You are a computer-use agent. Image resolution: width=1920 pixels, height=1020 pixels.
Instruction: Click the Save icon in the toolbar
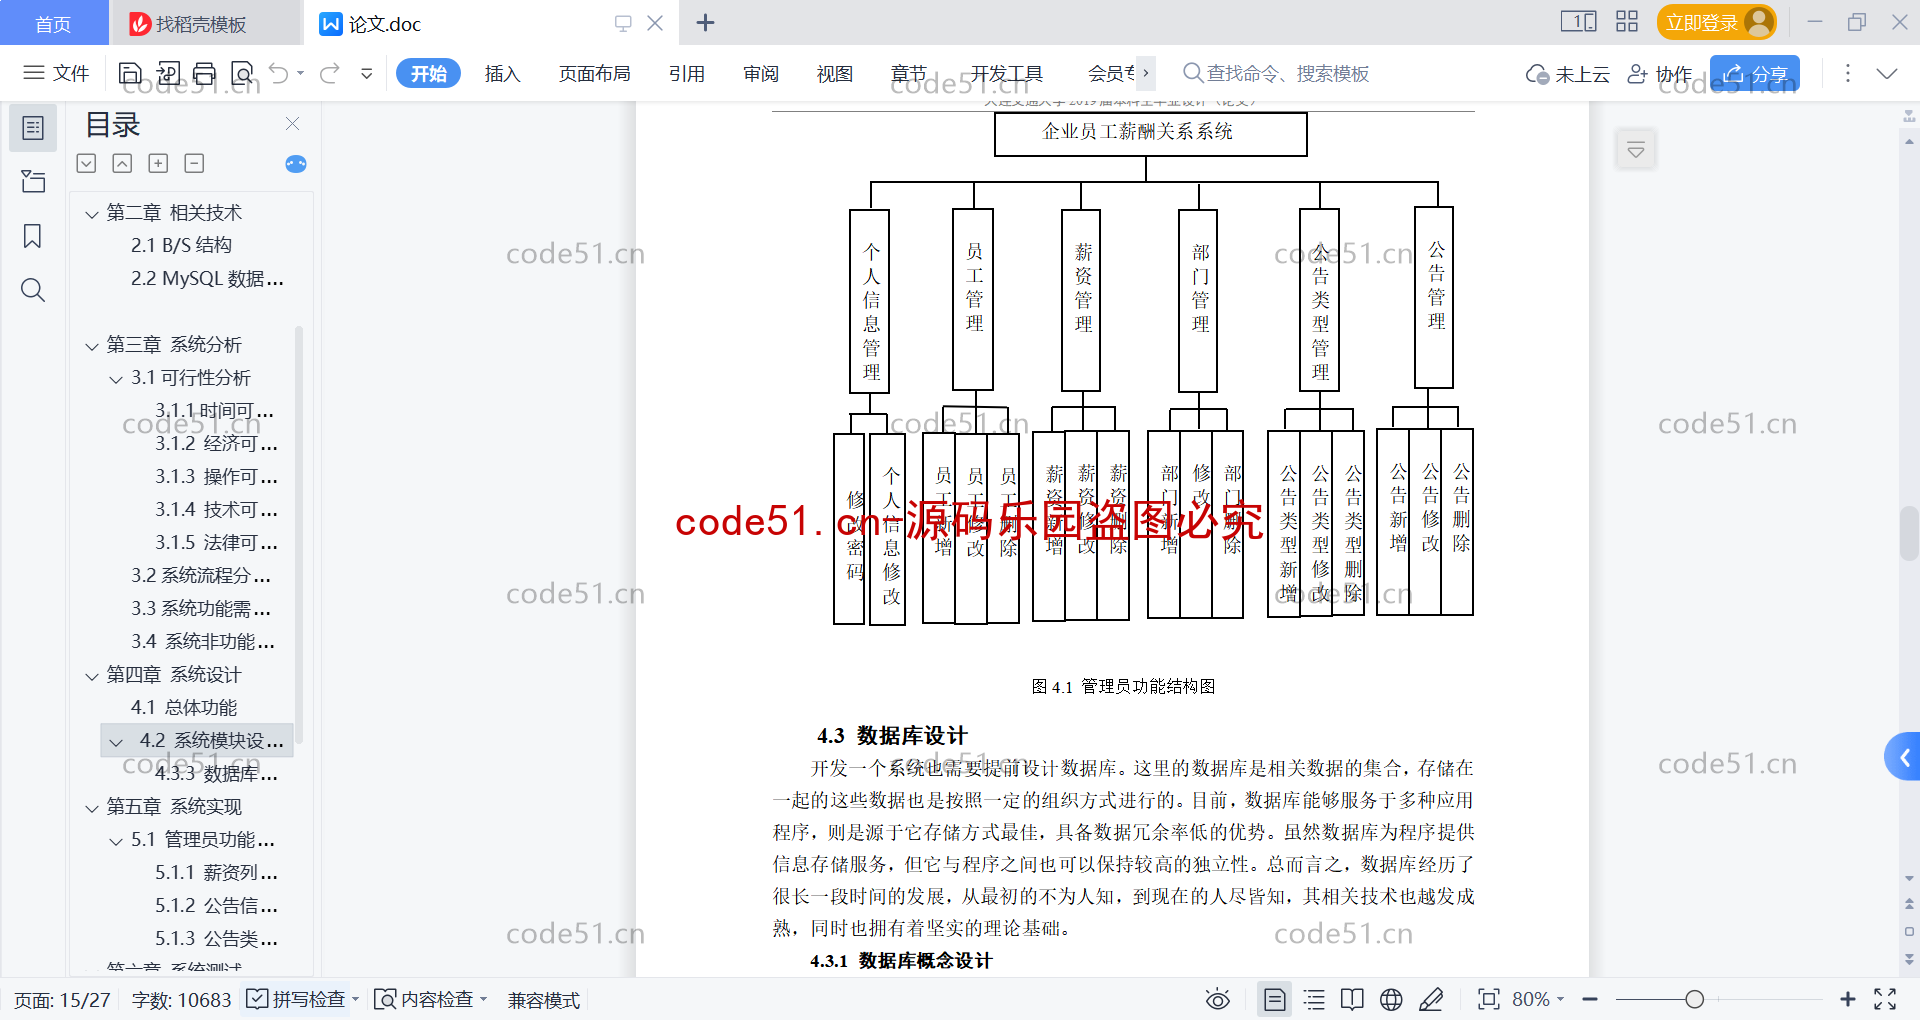click(130, 73)
